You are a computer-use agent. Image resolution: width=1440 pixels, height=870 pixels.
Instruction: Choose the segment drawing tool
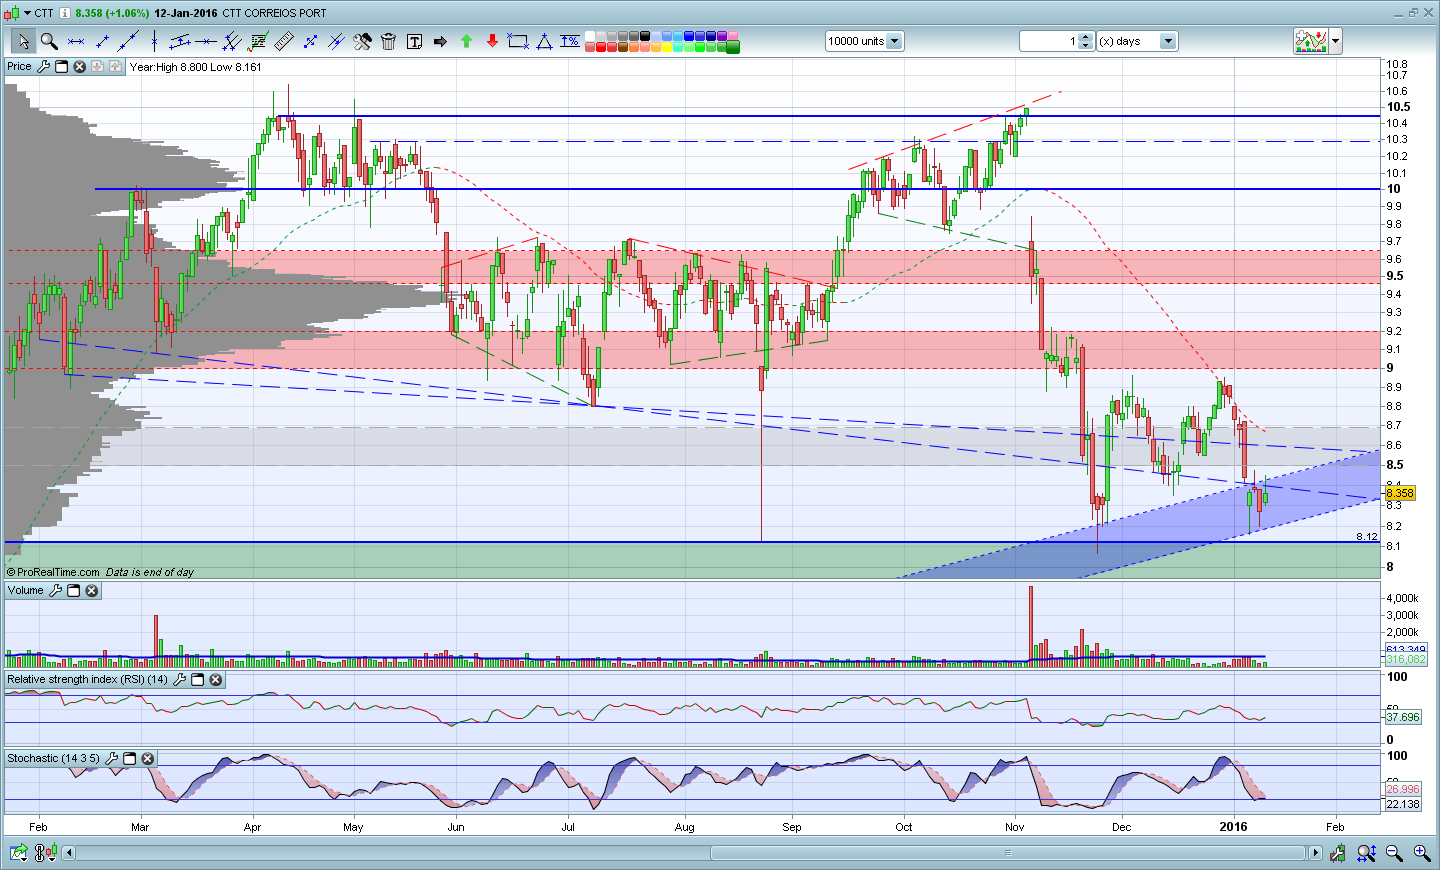point(101,41)
